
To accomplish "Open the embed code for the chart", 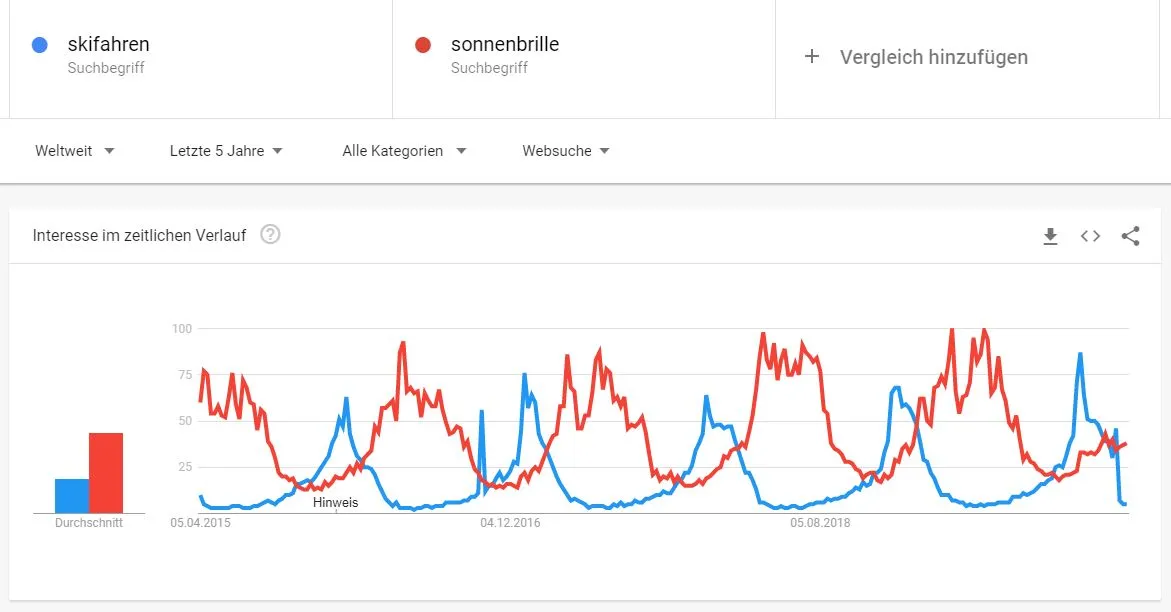I will (x=1090, y=236).
